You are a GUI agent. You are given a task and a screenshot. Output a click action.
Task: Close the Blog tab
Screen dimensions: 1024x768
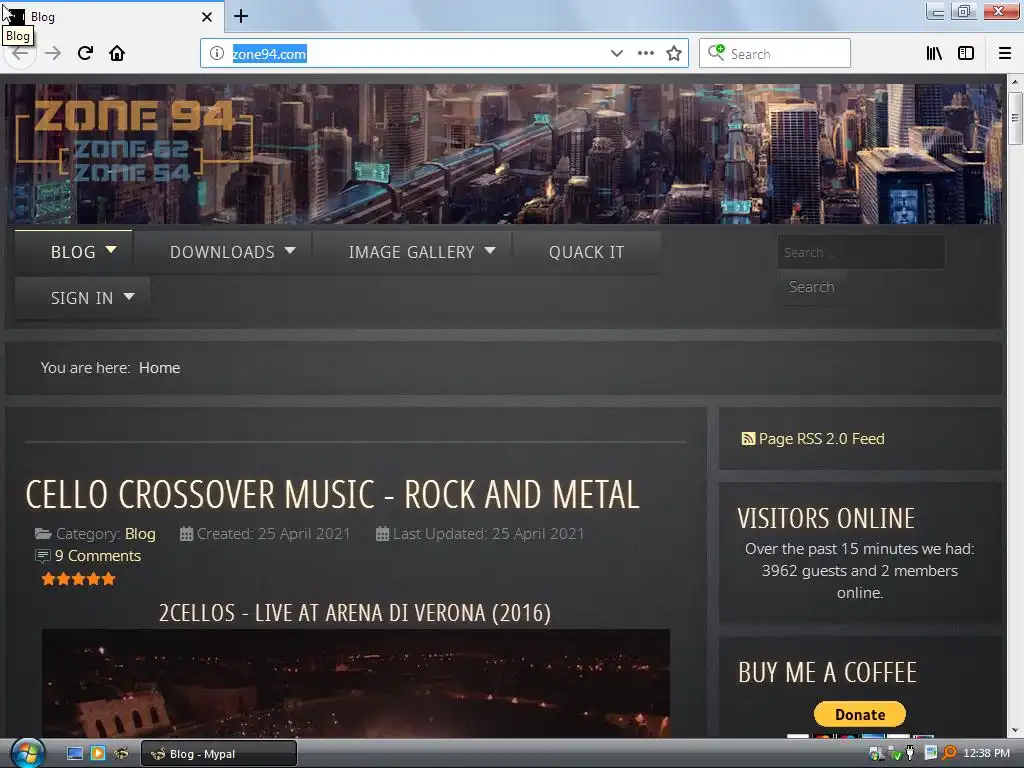click(207, 17)
